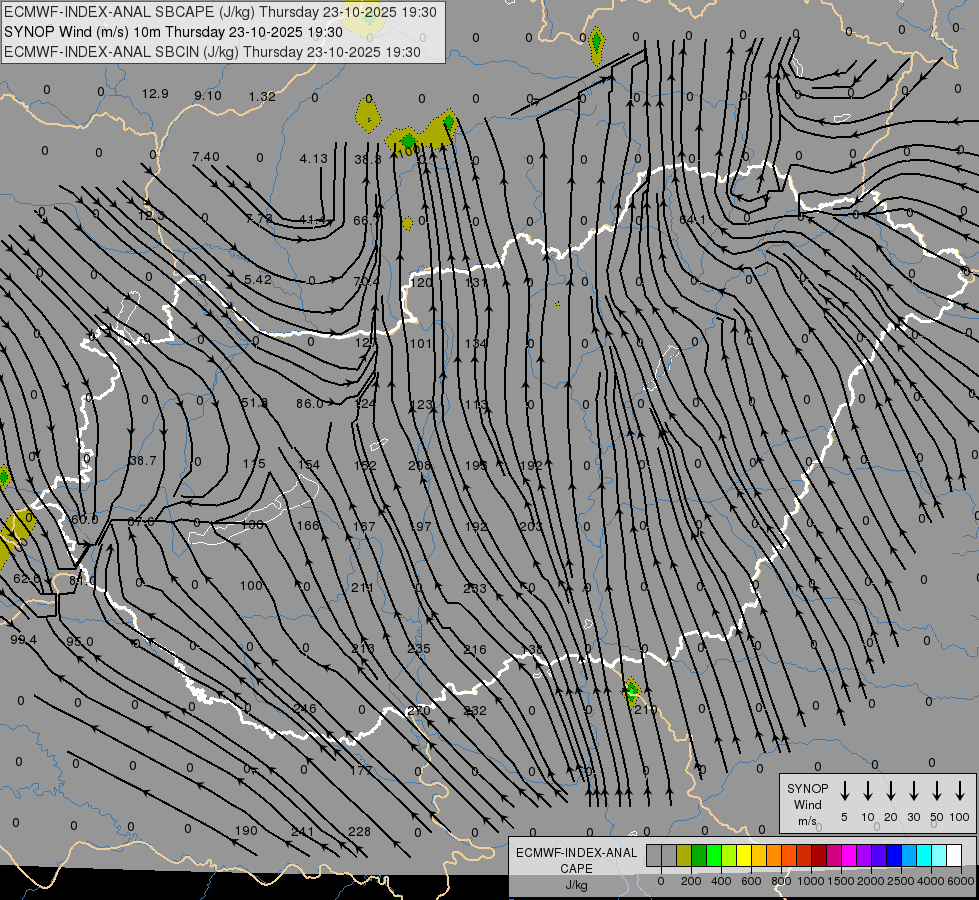Image resolution: width=979 pixels, height=900 pixels.
Task: Click the CAPE value 4.13 on the map
Action: (x=313, y=159)
